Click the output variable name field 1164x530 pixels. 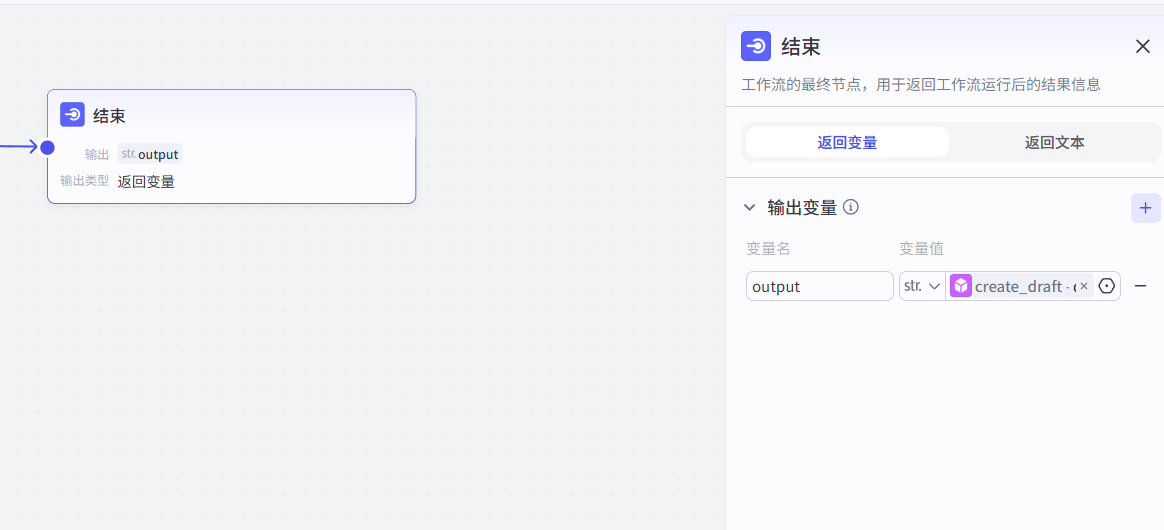click(x=819, y=286)
